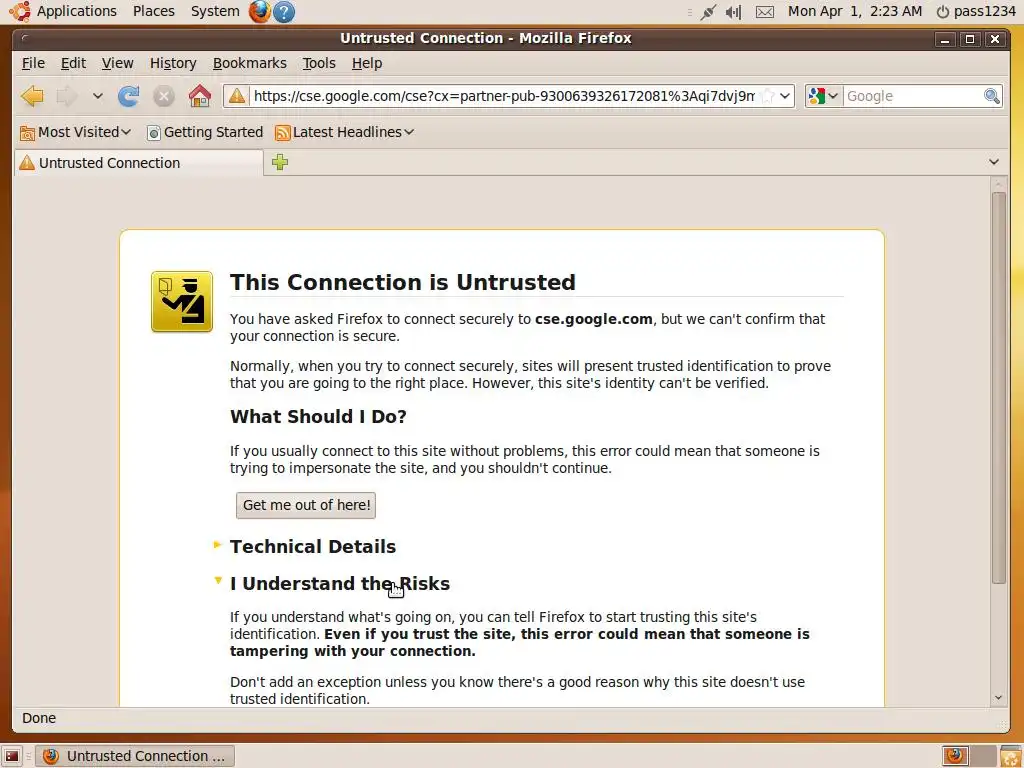Minimize the Firefox window
The width and height of the screenshot is (1024, 768).
click(944, 39)
